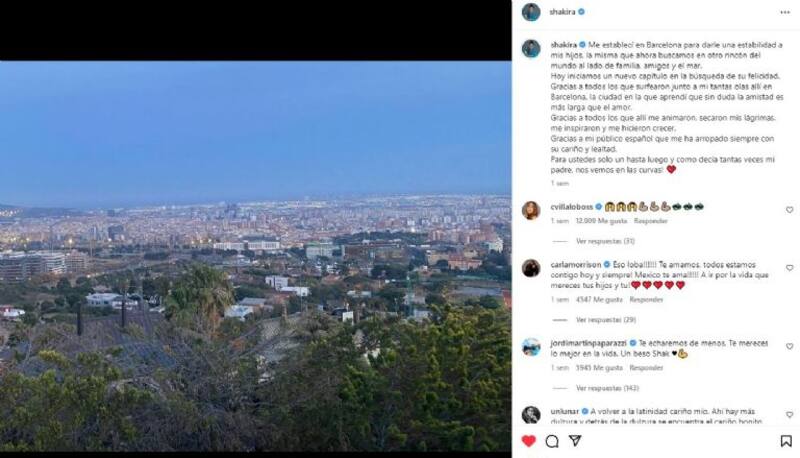This screenshot has width=800, height=458.
Task: Reply to the carlamorrison comment
Action: tap(646, 299)
